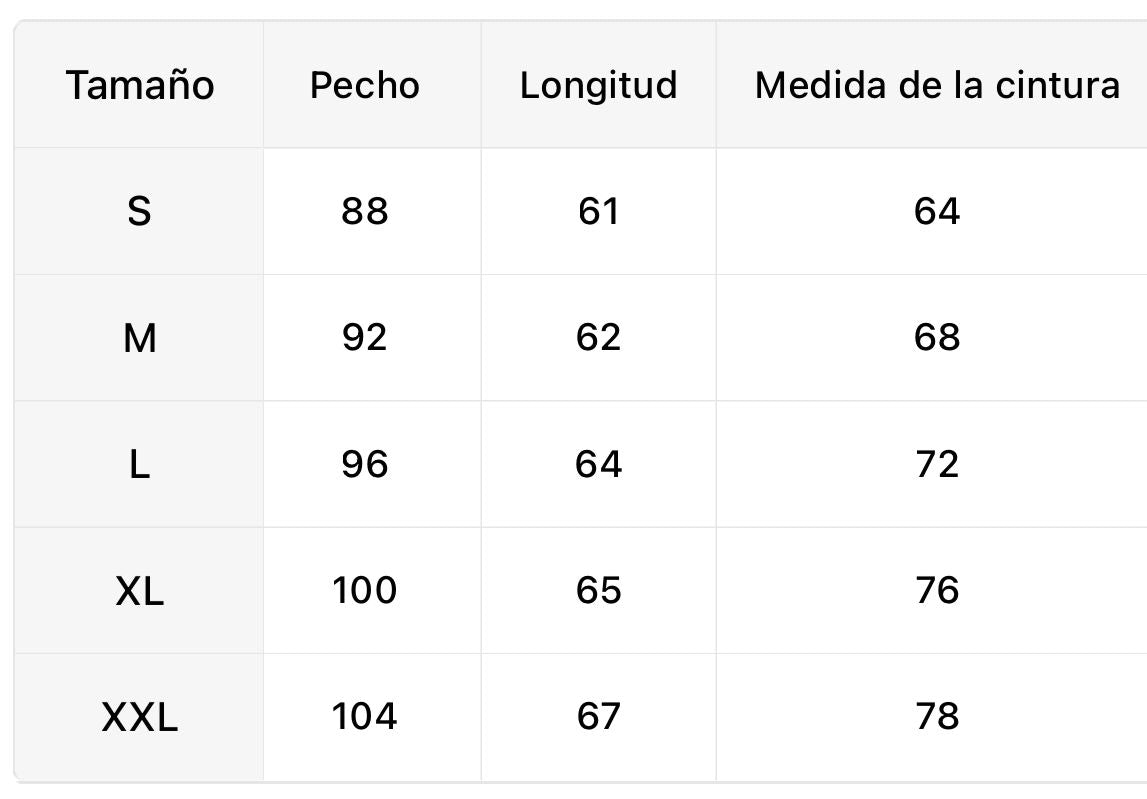This screenshot has width=1147, height=799.
Task: Click the Tamaño column header
Action: coord(140,86)
